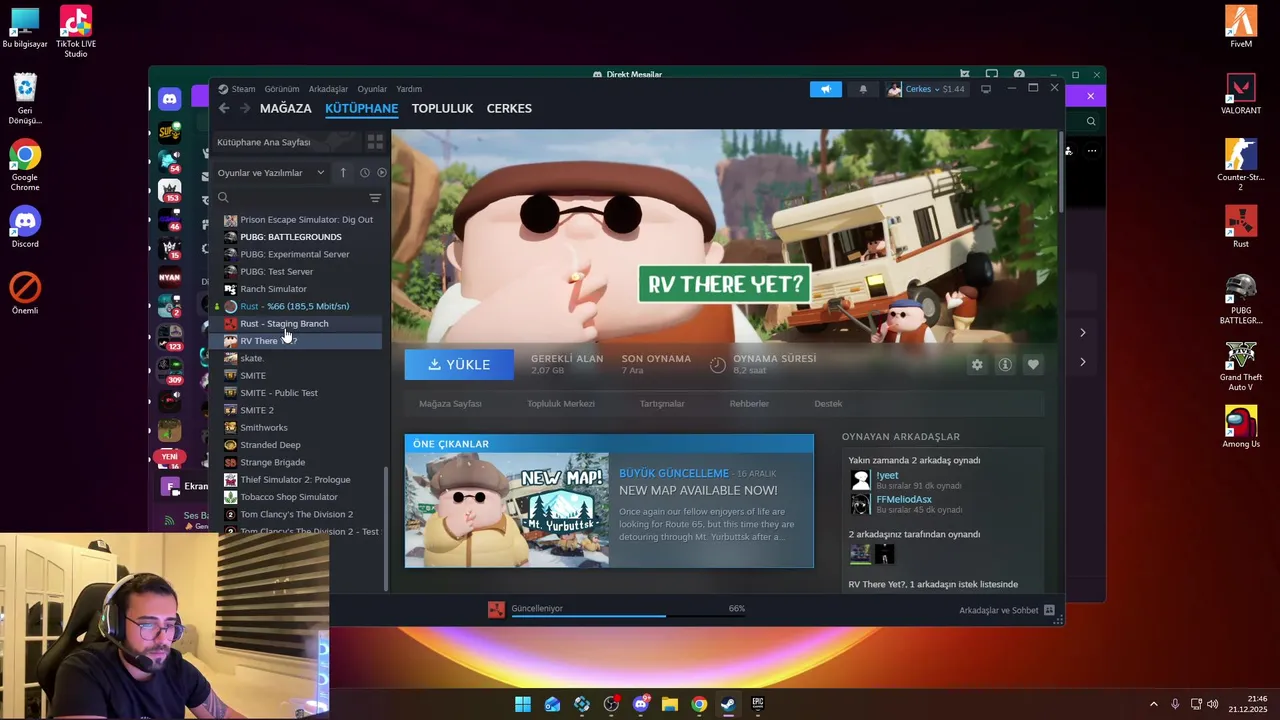The width and height of the screenshot is (1280, 720).
Task: Open Discord more options ellipsis
Action: click(x=1092, y=151)
